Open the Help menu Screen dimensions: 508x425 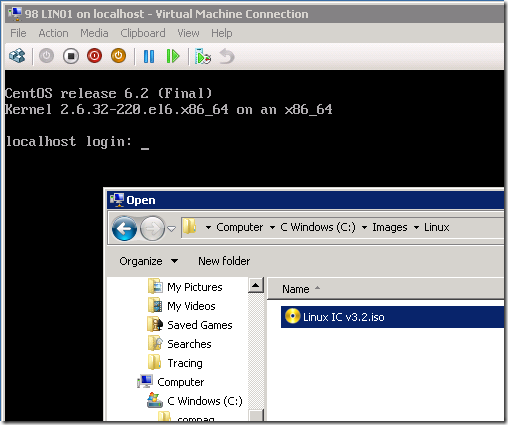tap(222, 33)
